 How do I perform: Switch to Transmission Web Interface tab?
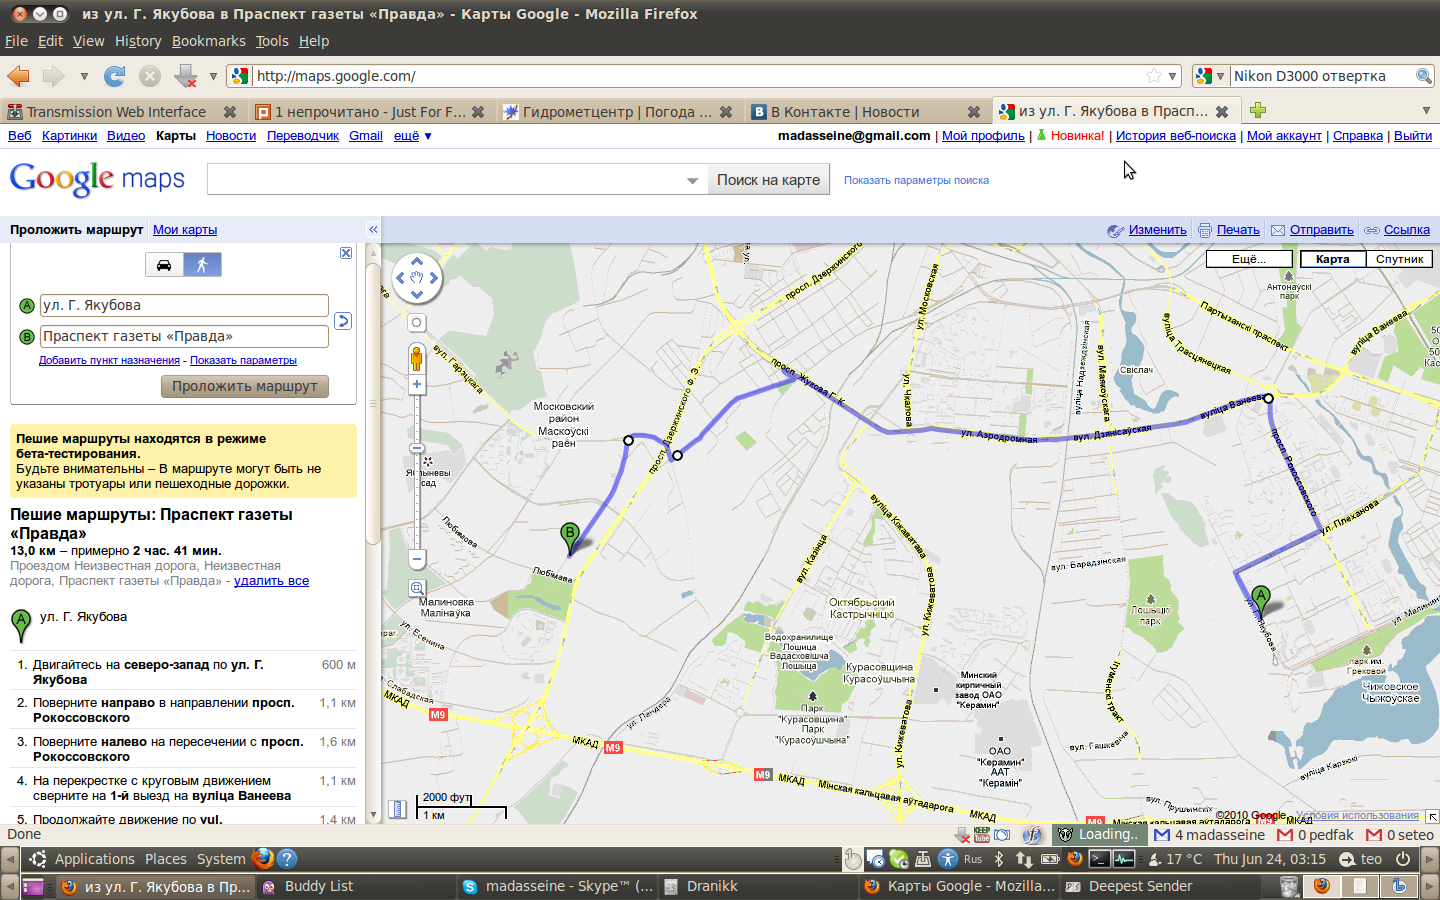pos(122,112)
